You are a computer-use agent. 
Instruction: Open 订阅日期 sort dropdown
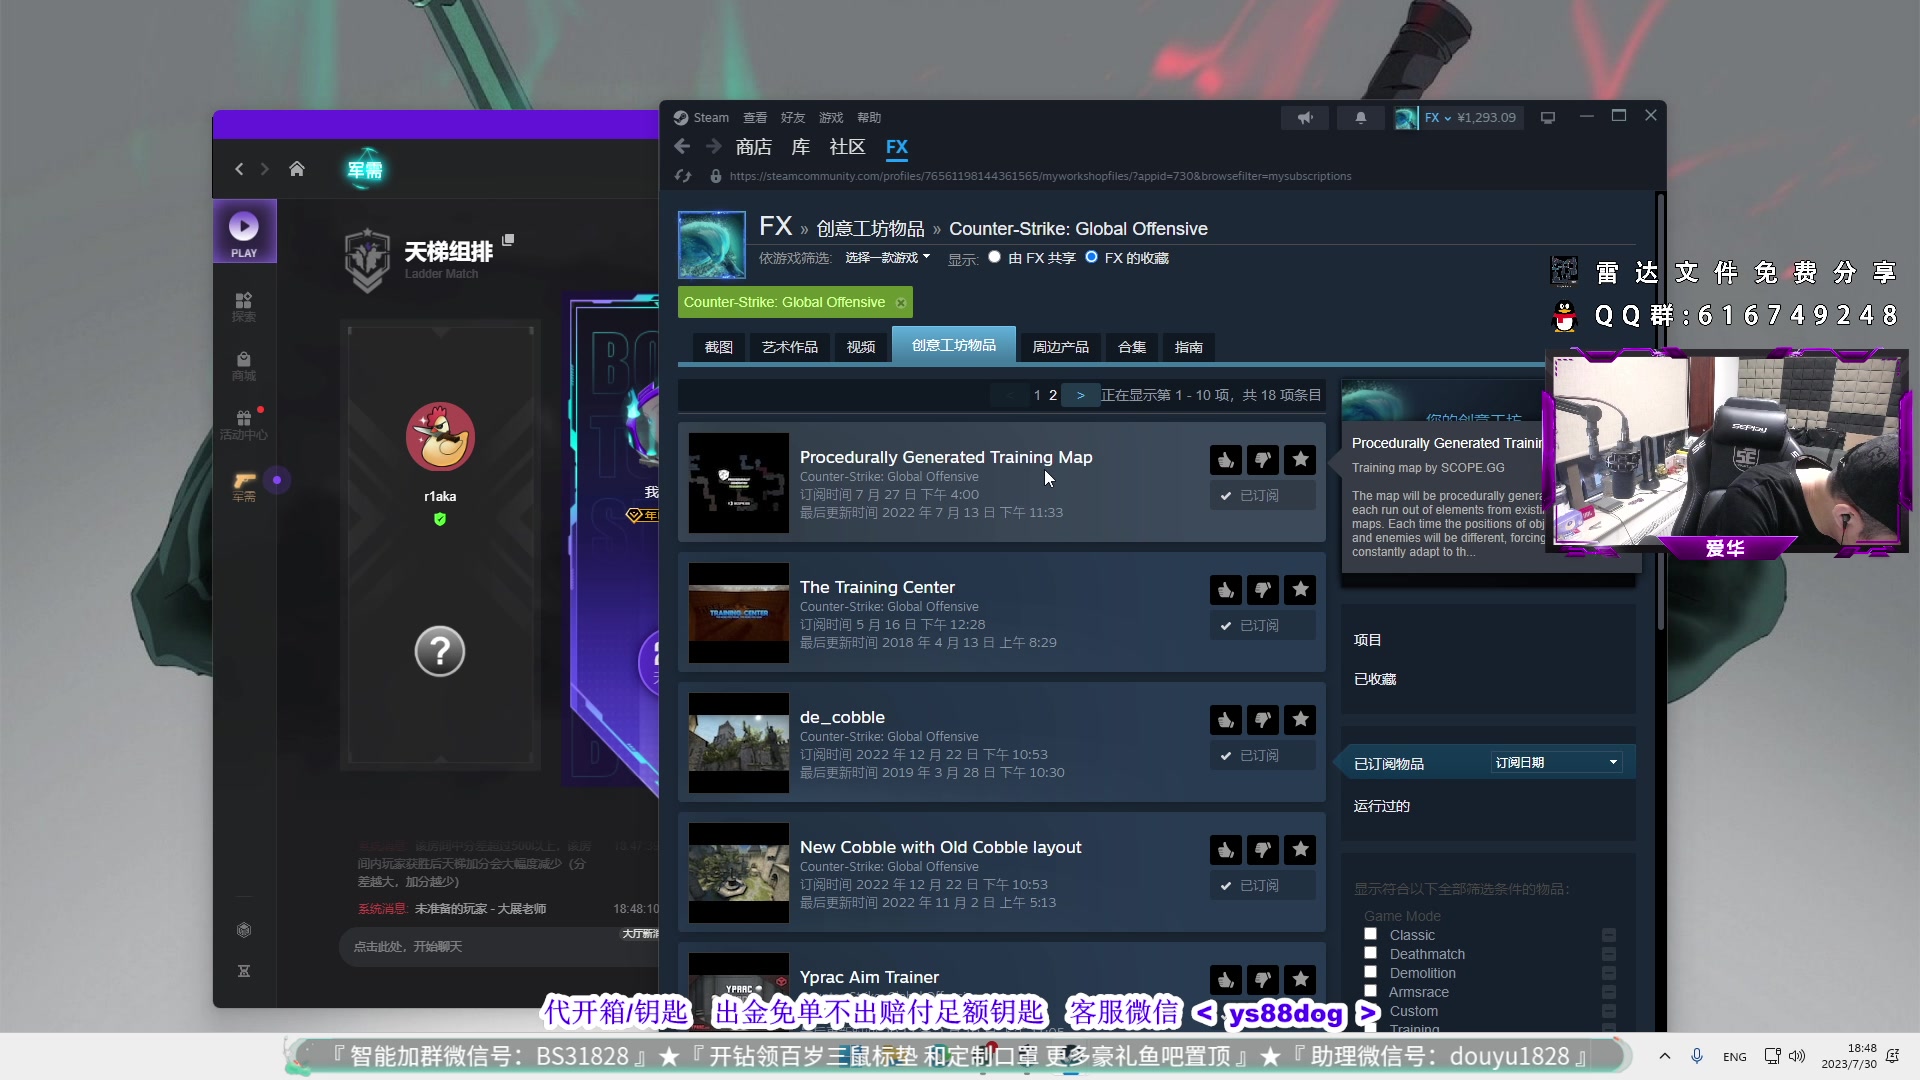click(1556, 763)
